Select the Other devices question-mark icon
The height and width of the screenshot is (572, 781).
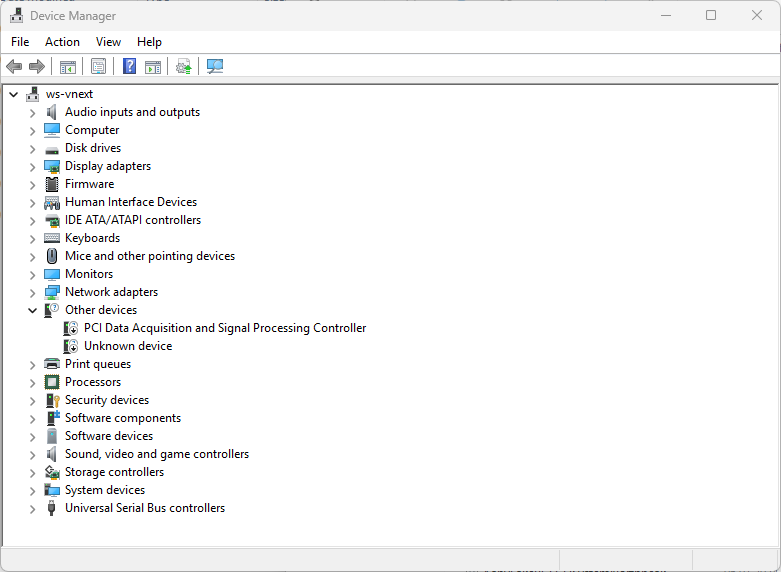(x=52, y=310)
